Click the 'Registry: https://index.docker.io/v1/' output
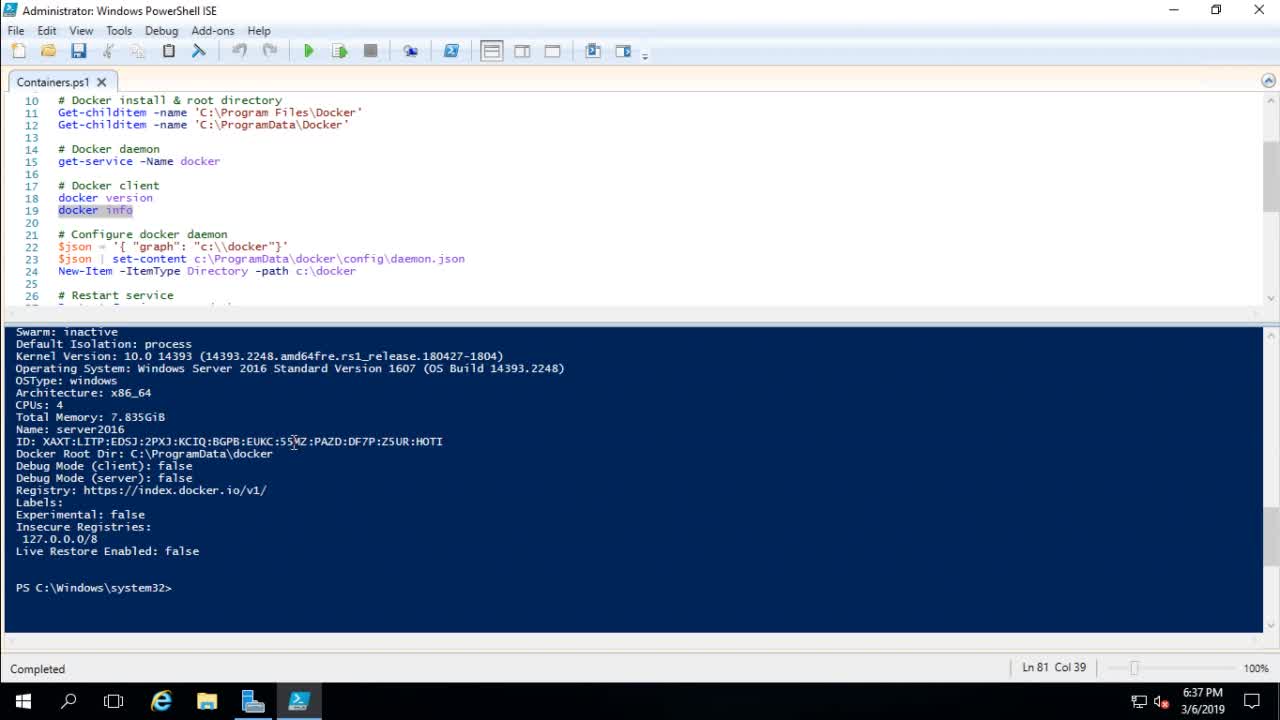This screenshot has height=720, width=1280. tap(141, 490)
